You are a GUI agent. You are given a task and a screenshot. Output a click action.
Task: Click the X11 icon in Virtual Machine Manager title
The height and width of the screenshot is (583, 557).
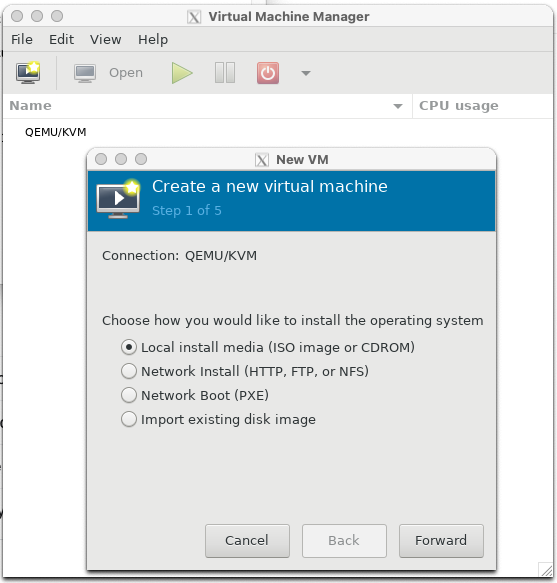pos(194,17)
